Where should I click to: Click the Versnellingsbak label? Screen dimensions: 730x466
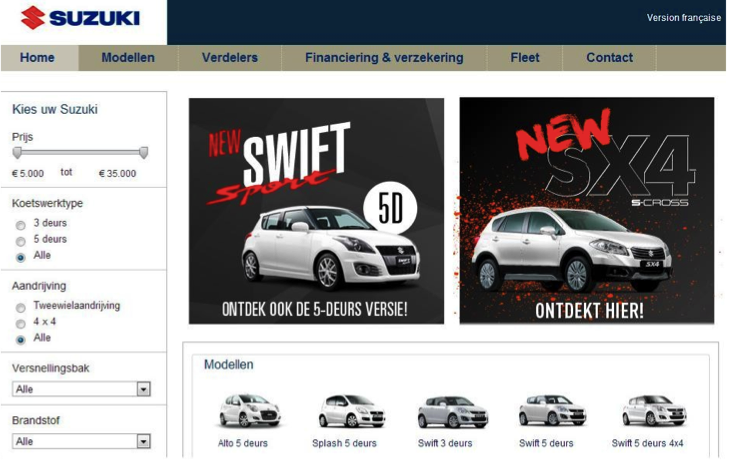[x=51, y=368]
